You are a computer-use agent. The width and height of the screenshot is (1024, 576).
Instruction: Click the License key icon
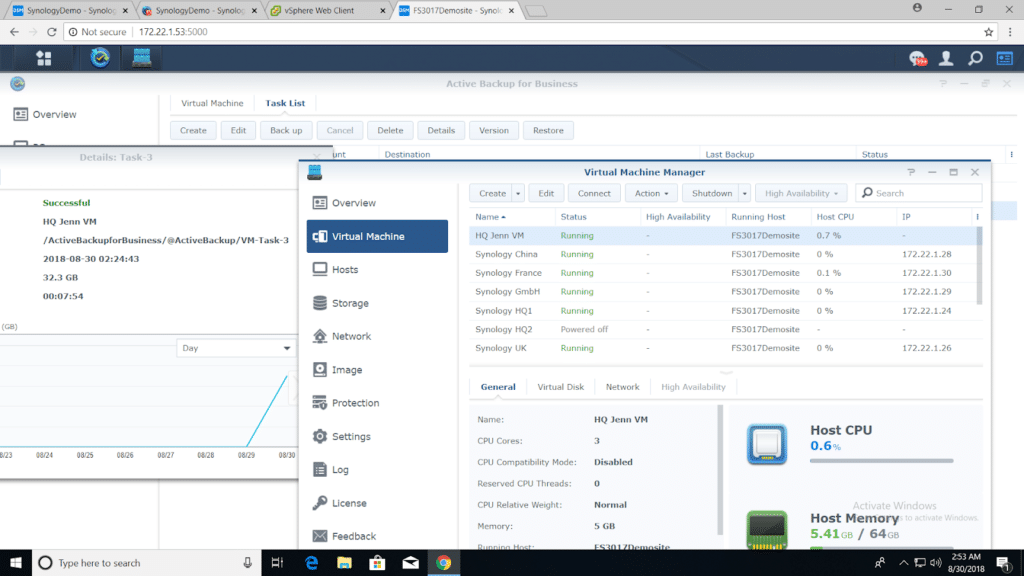[x=320, y=503]
